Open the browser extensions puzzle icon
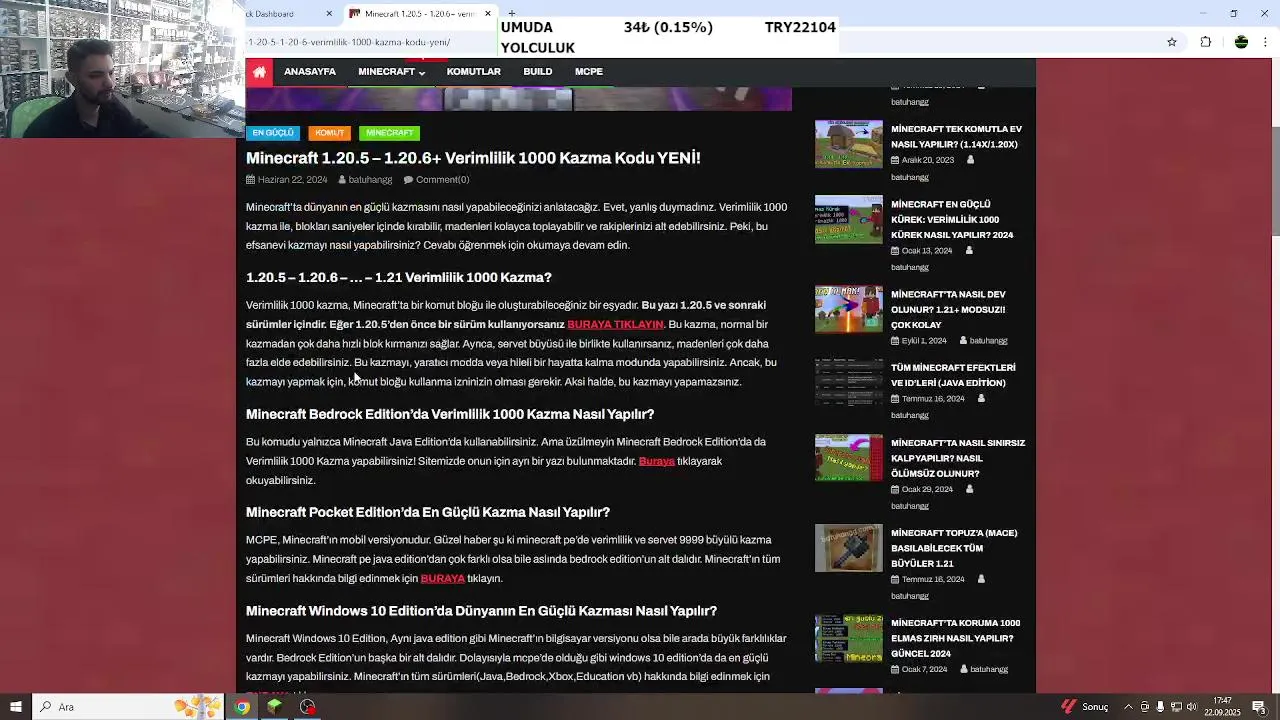1280x720 pixels. [1205, 42]
